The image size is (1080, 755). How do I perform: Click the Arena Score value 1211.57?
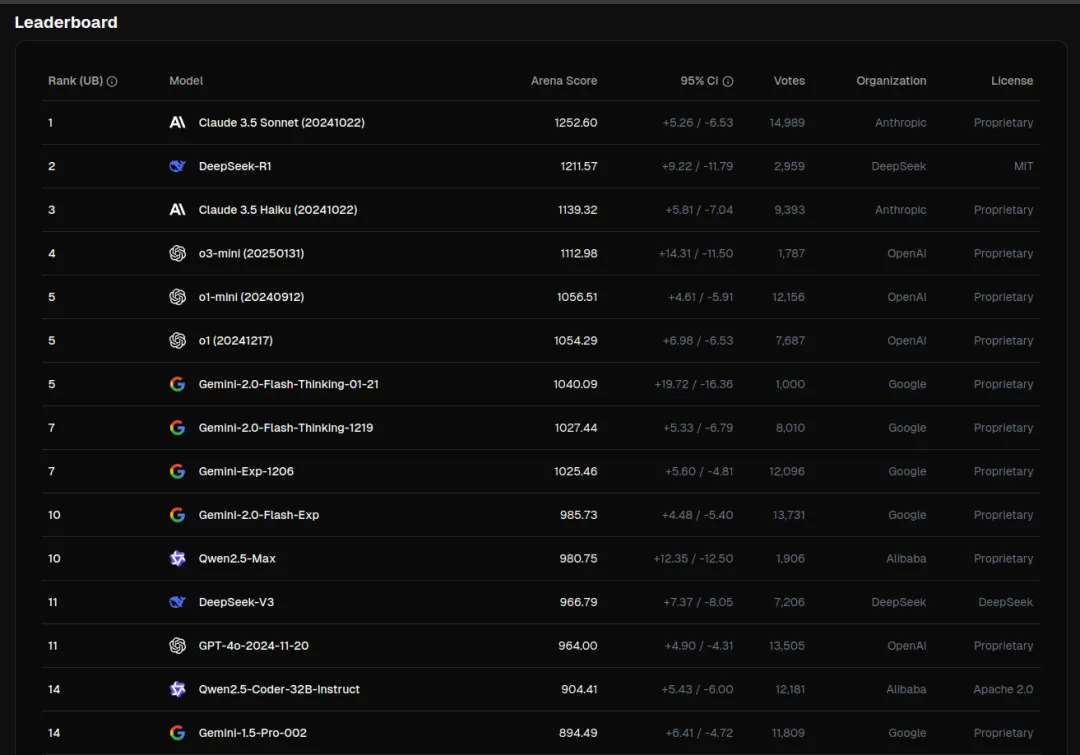pyautogui.click(x=579, y=166)
